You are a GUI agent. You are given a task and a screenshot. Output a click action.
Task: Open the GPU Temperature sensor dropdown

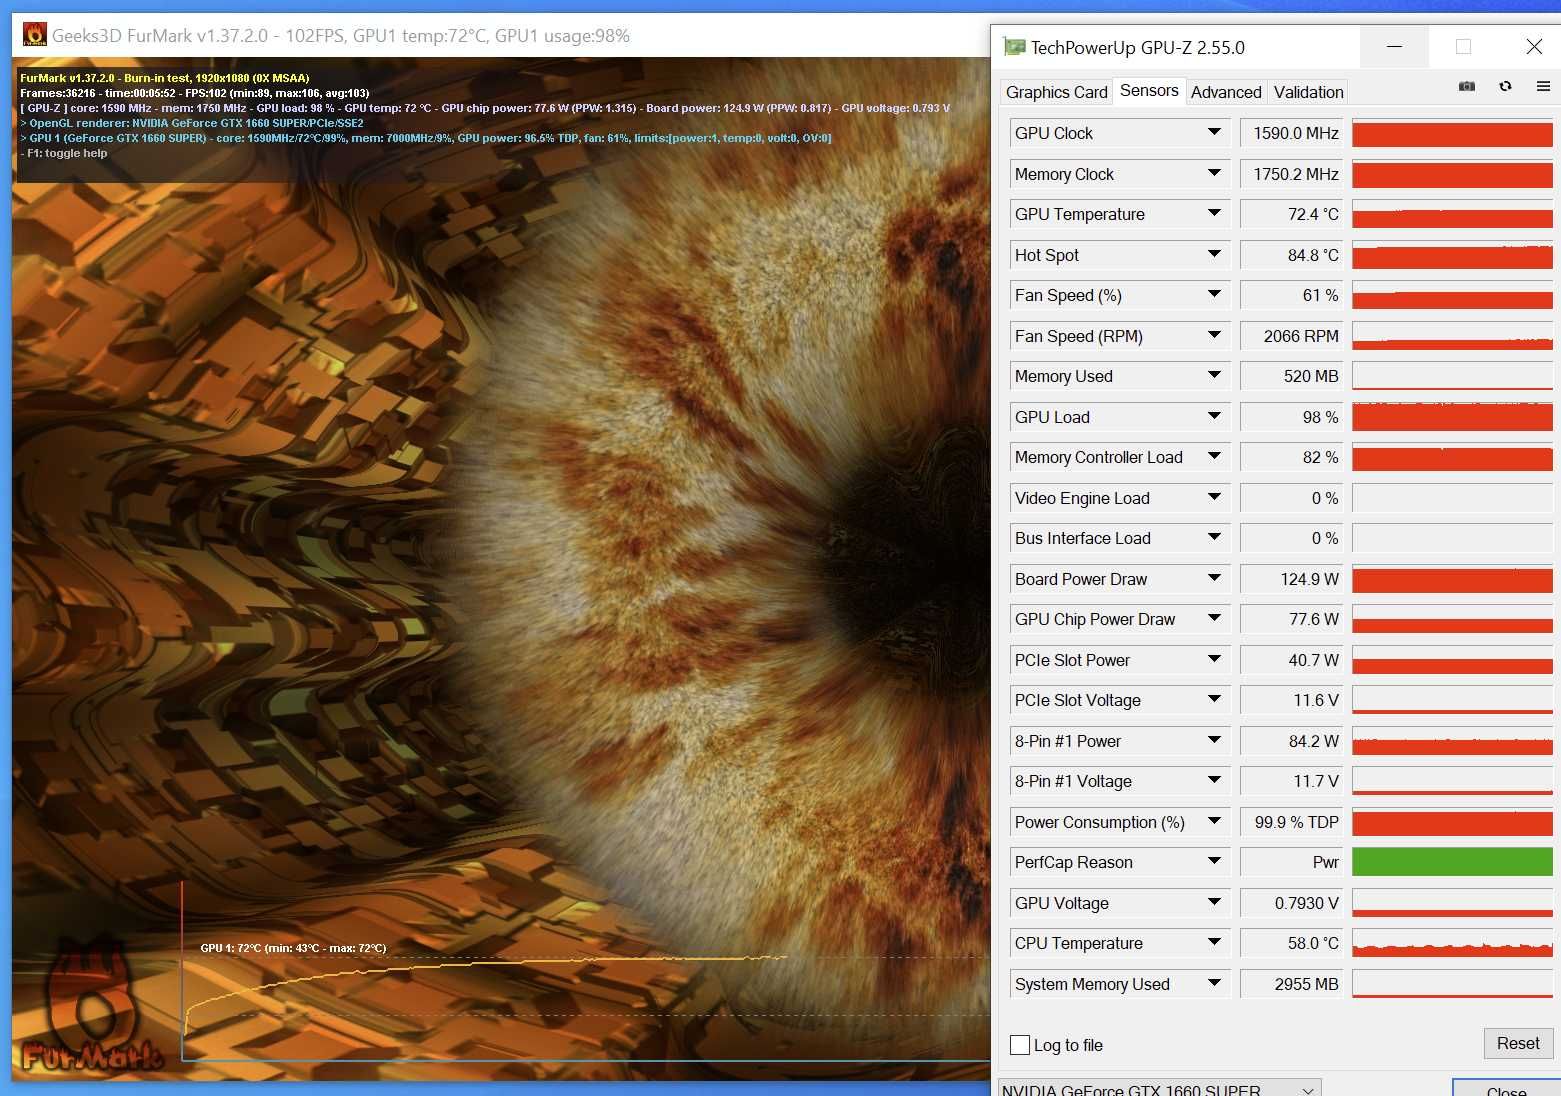(x=1214, y=214)
